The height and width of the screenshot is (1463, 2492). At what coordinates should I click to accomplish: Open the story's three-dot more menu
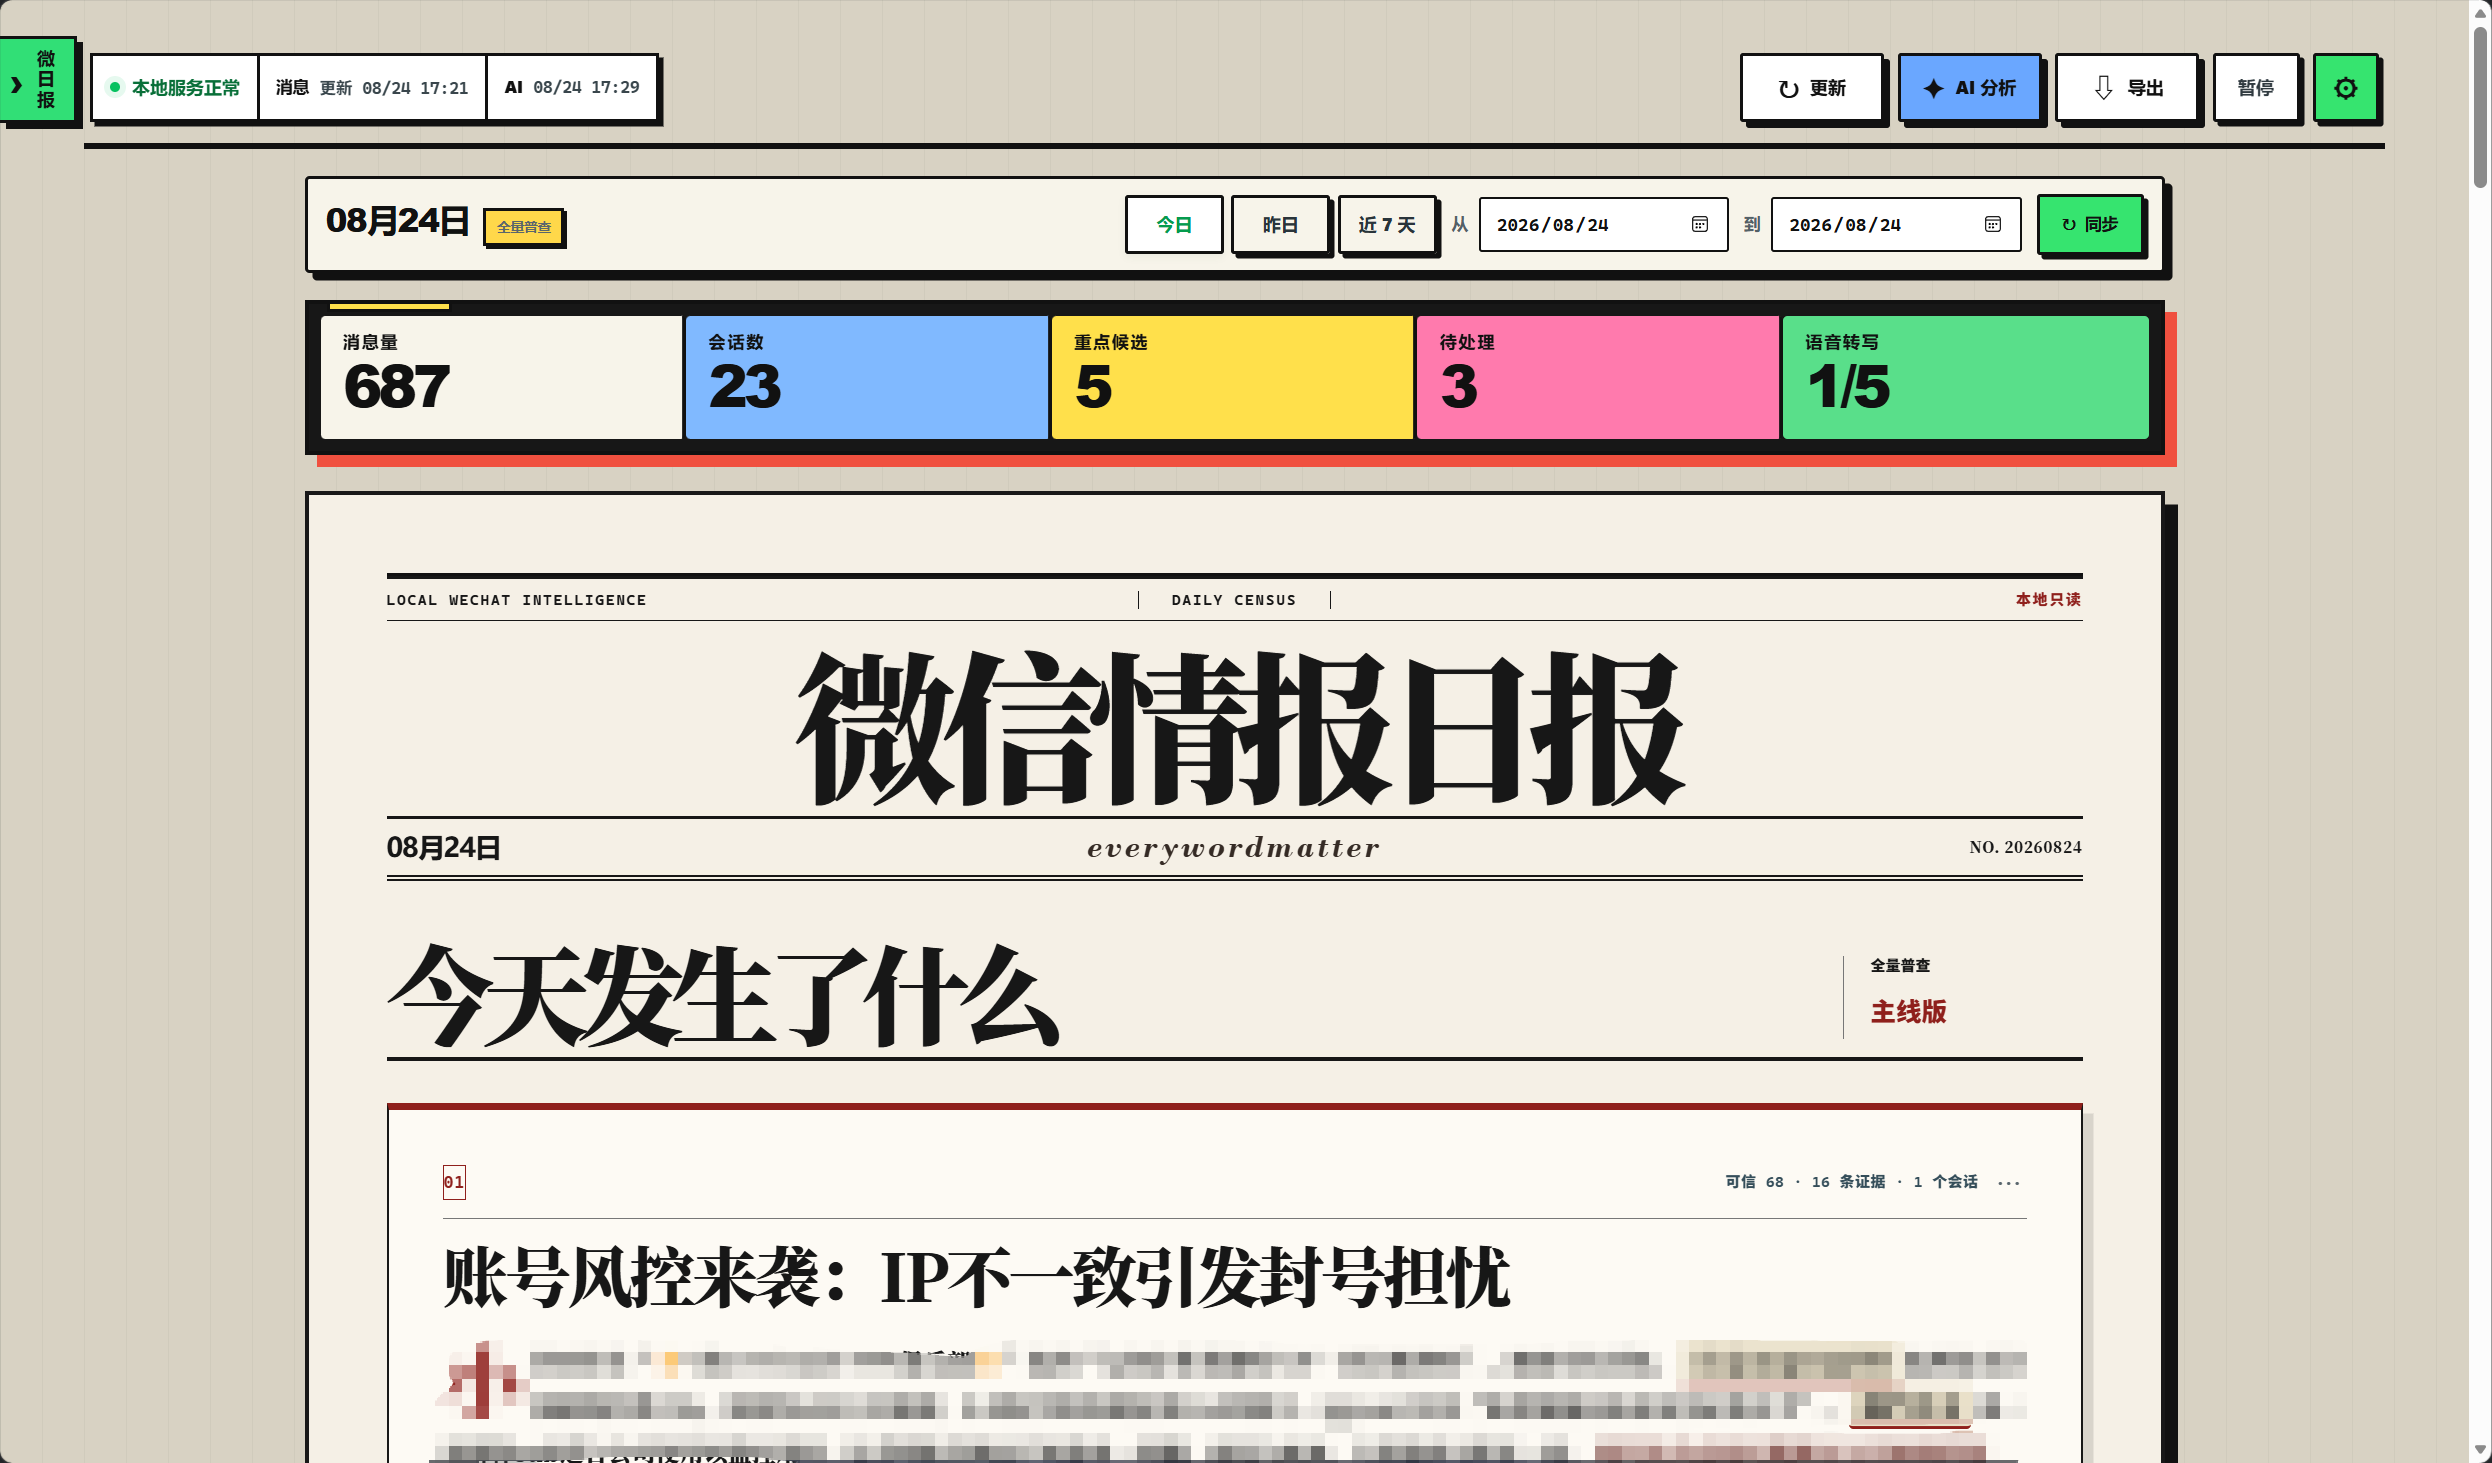(2008, 1183)
